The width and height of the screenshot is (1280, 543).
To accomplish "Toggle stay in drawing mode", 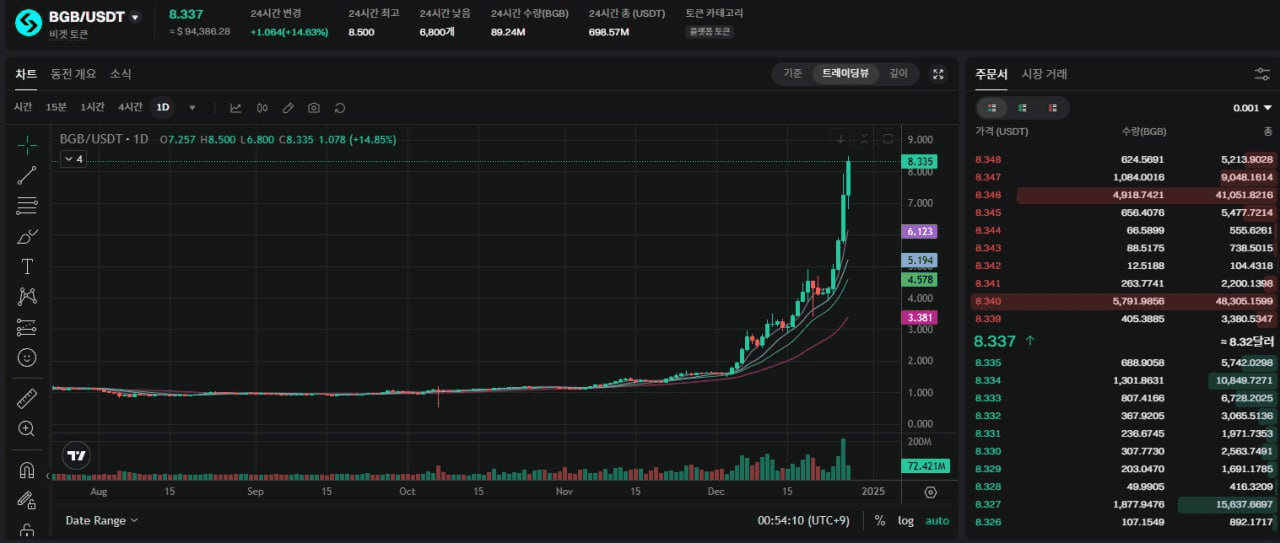I will point(27,499).
